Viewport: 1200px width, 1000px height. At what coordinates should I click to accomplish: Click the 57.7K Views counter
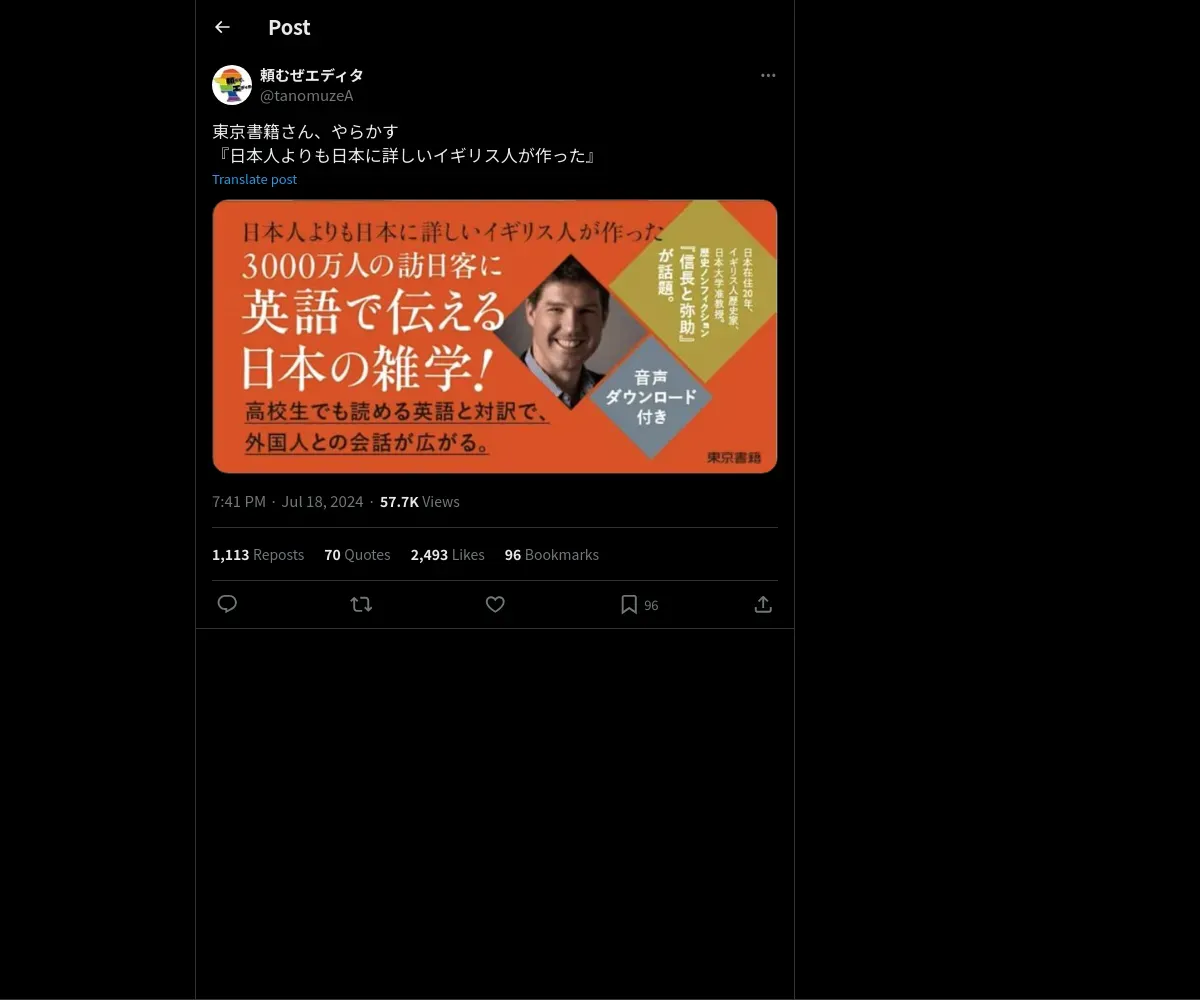(x=420, y=501)
